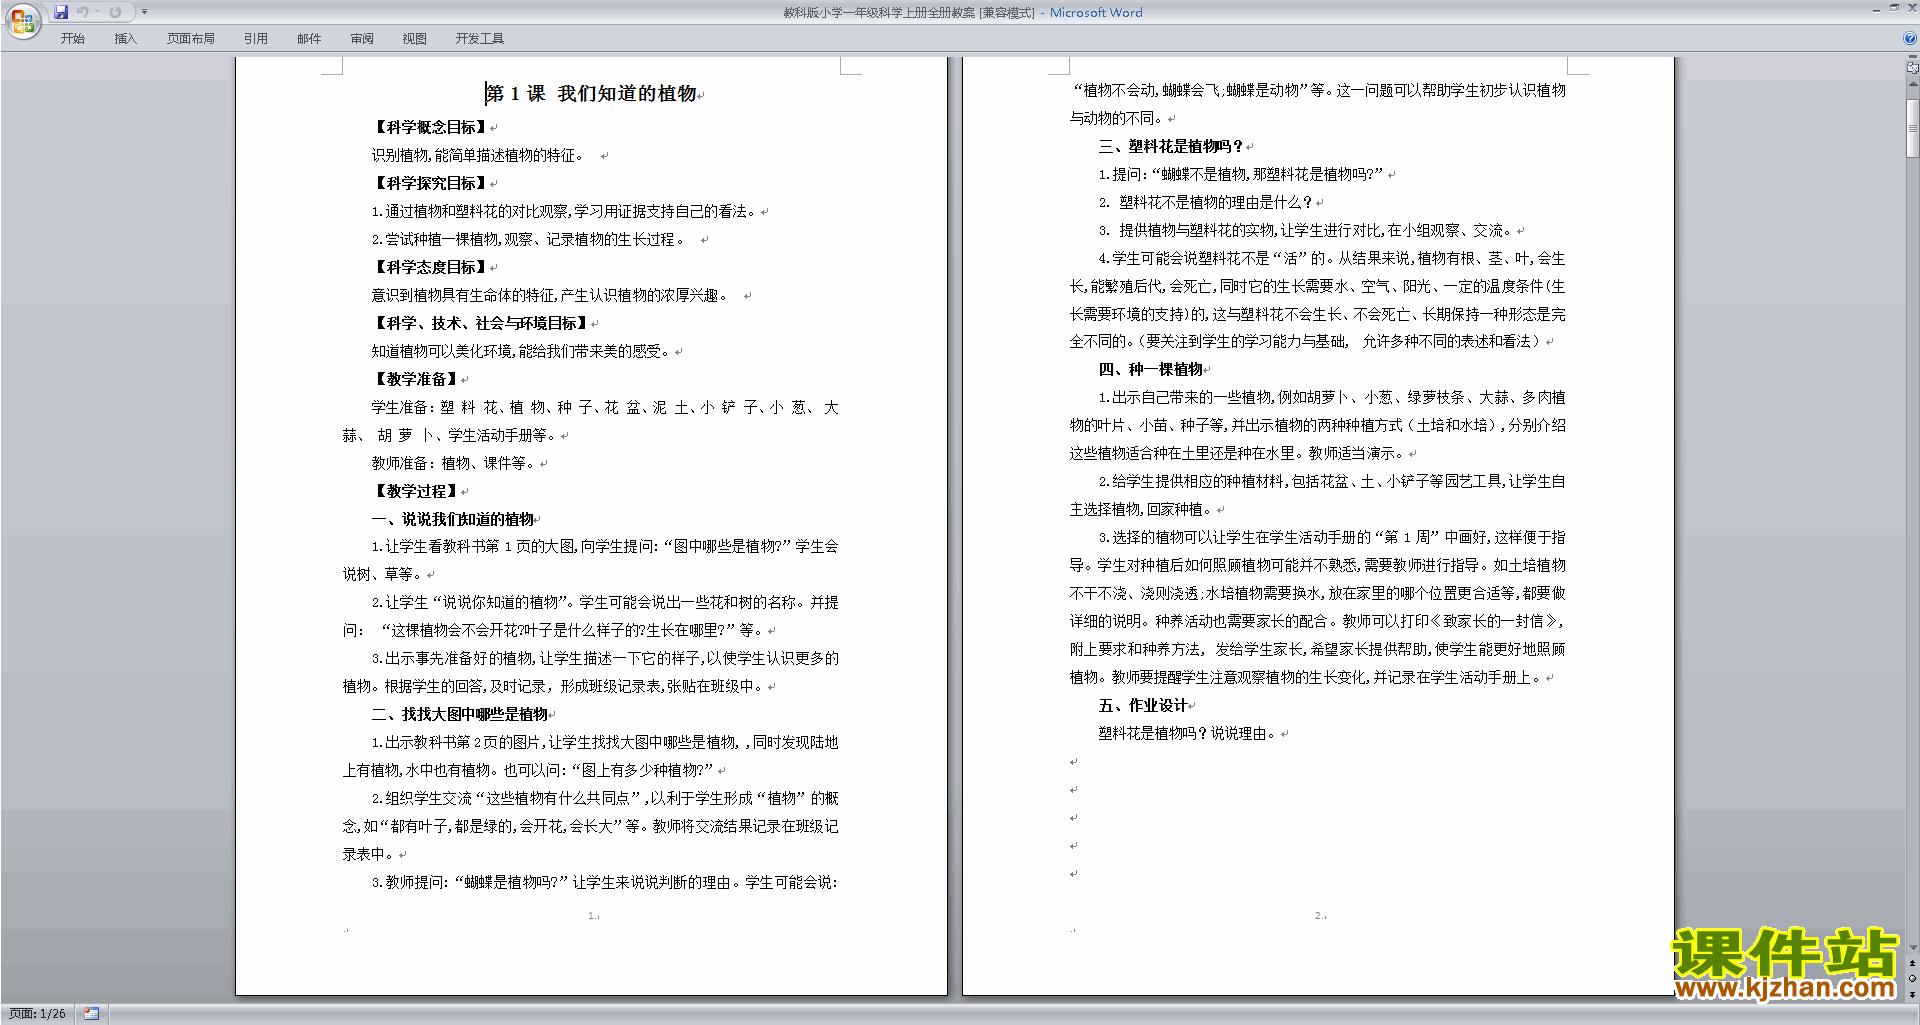Click the heading 【科学态度目标】
1920x1025 pixels.
point(431,267)
